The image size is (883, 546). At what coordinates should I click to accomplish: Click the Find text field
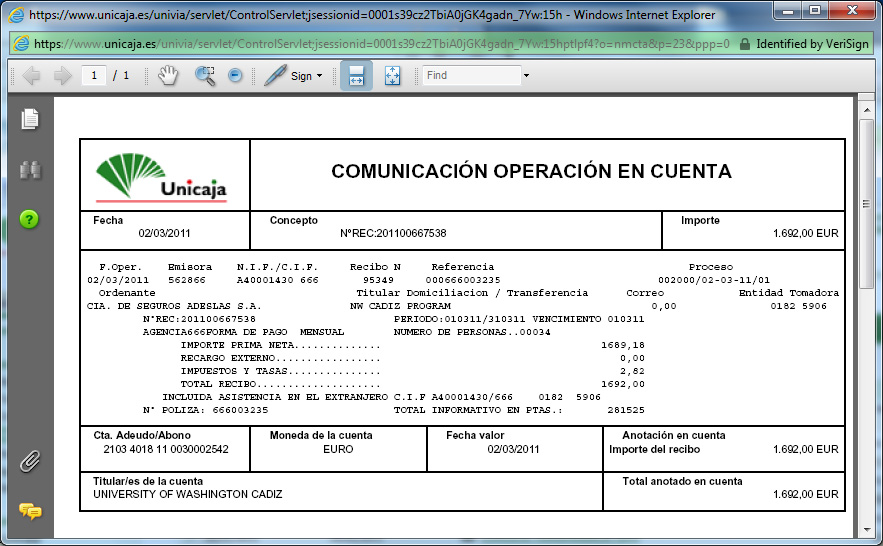tap(472, 75)
